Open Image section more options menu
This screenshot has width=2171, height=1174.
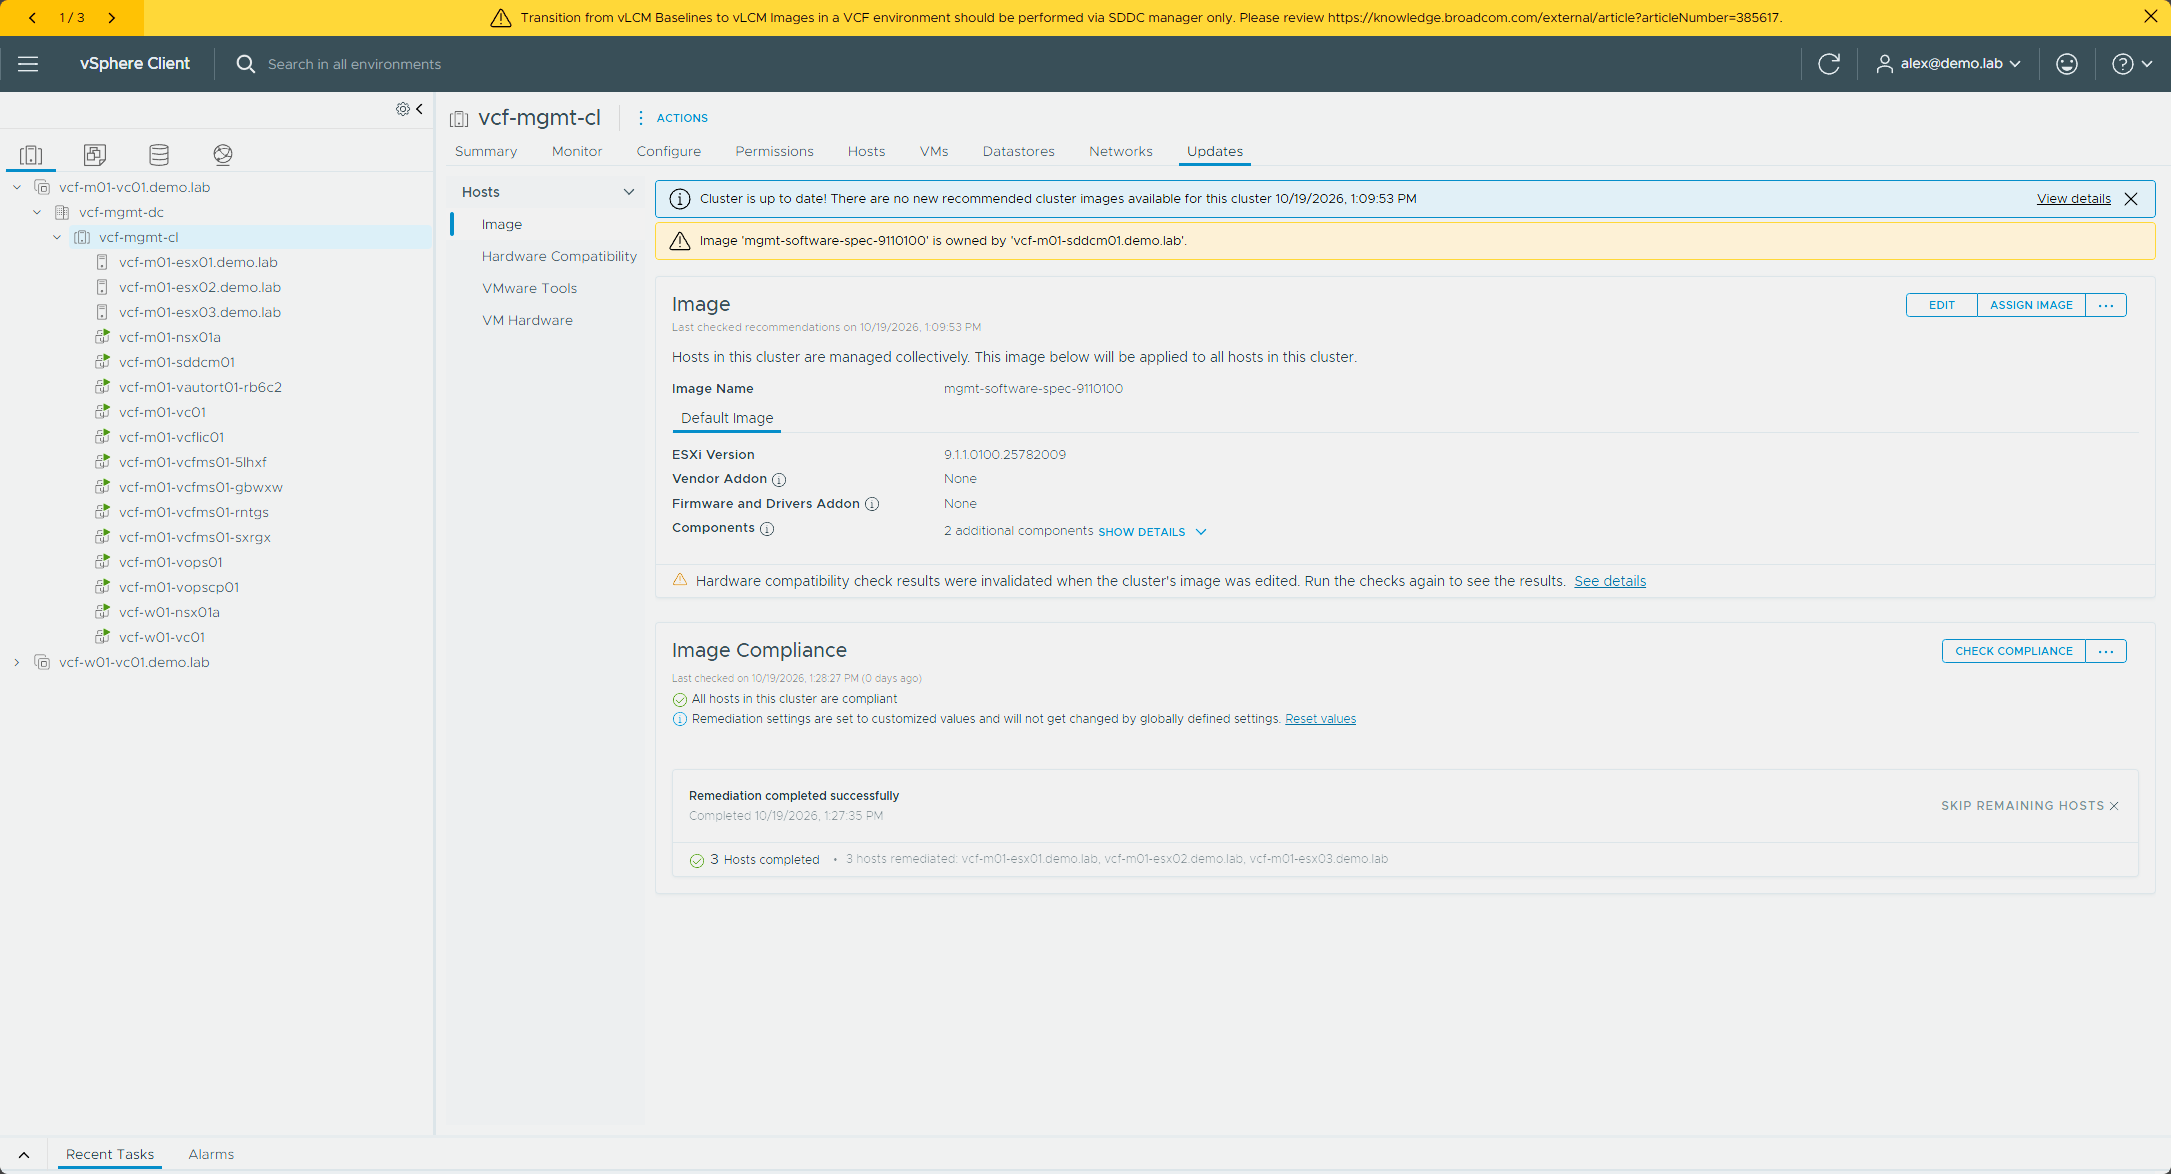(x=2106, y=305)
